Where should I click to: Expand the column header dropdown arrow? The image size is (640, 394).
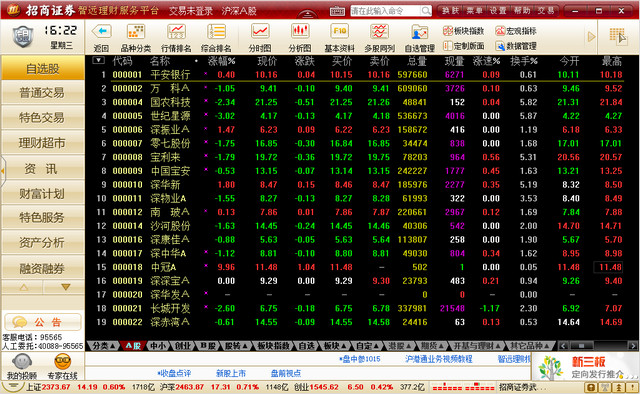click(98, 60)
